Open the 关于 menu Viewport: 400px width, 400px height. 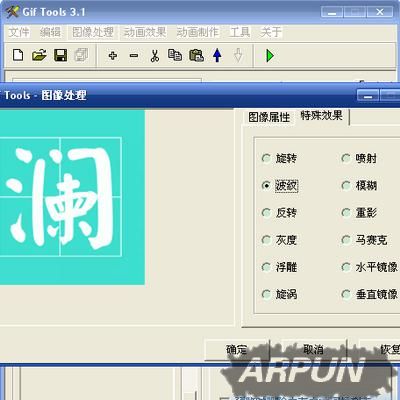click(271, 32)
